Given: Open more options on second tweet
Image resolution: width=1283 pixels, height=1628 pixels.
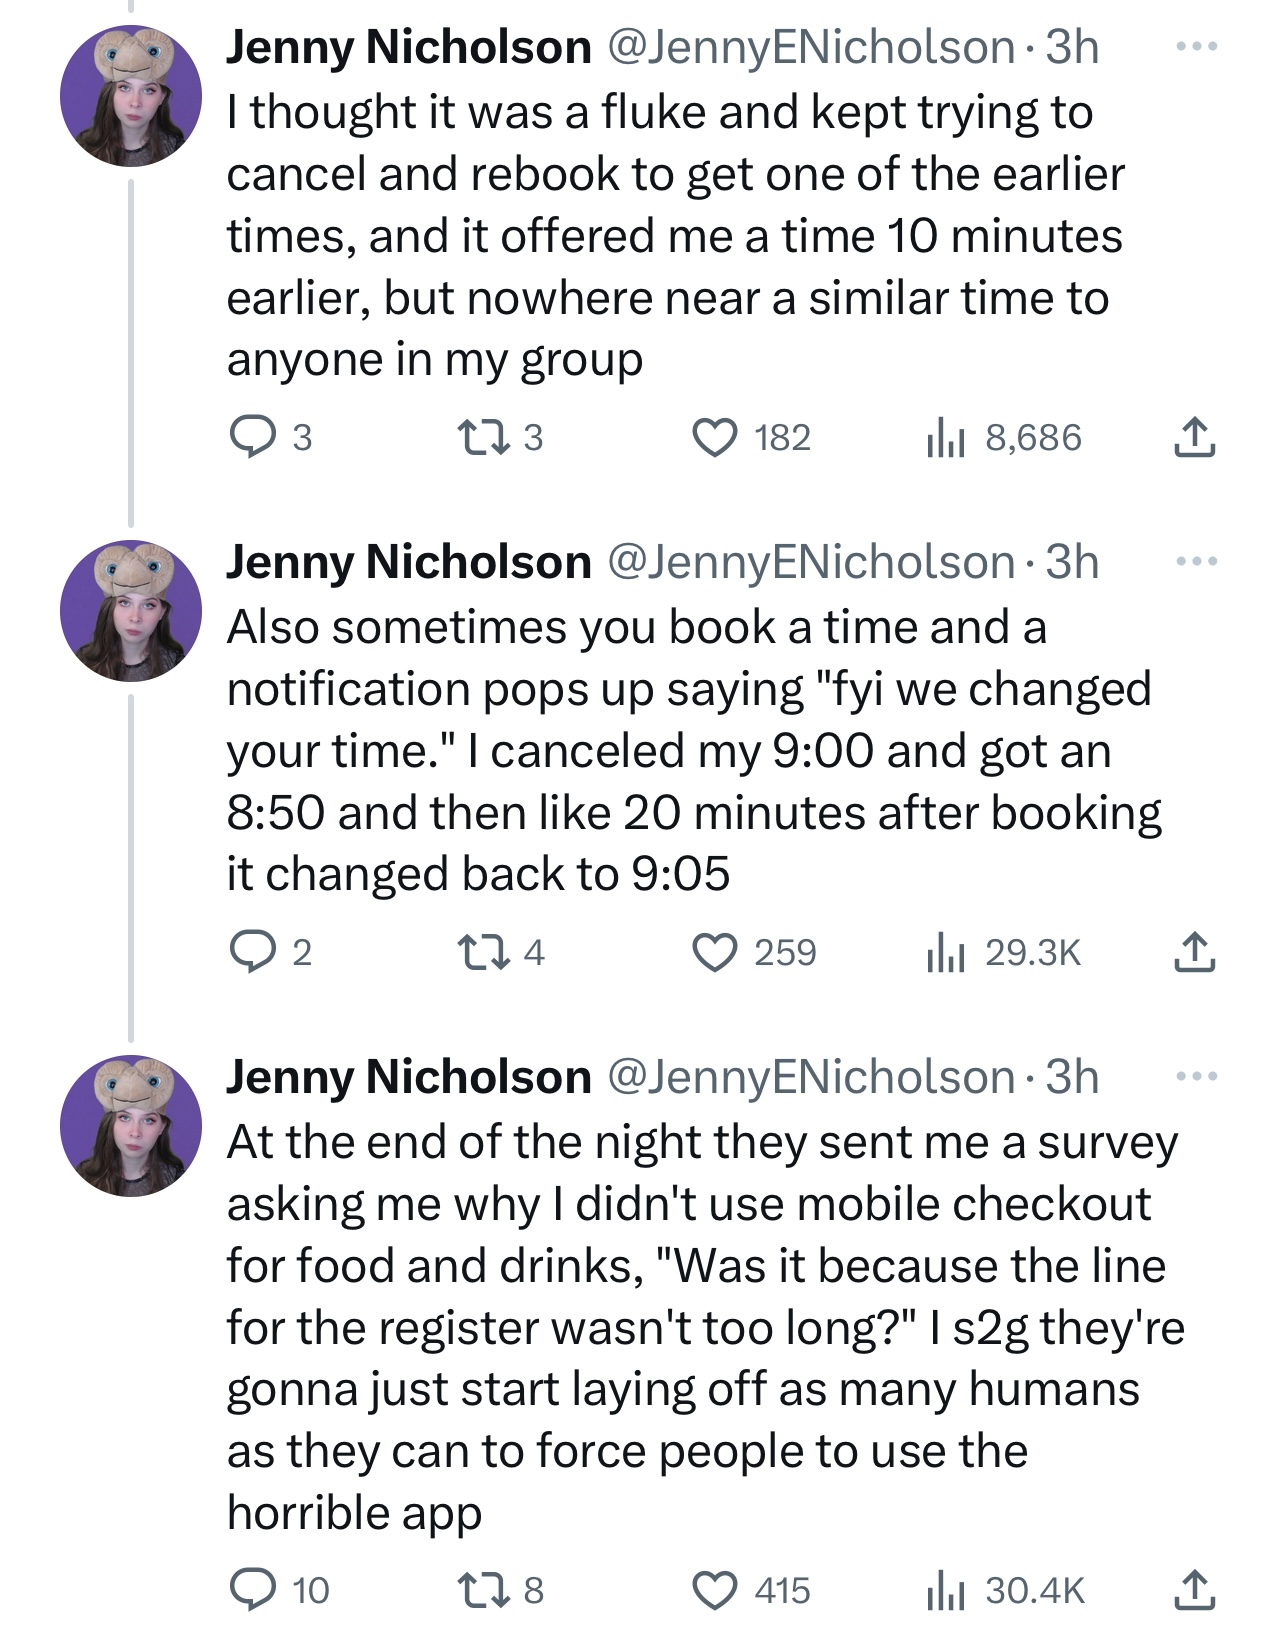Looking at the screenshot, I should (1196, 562).
